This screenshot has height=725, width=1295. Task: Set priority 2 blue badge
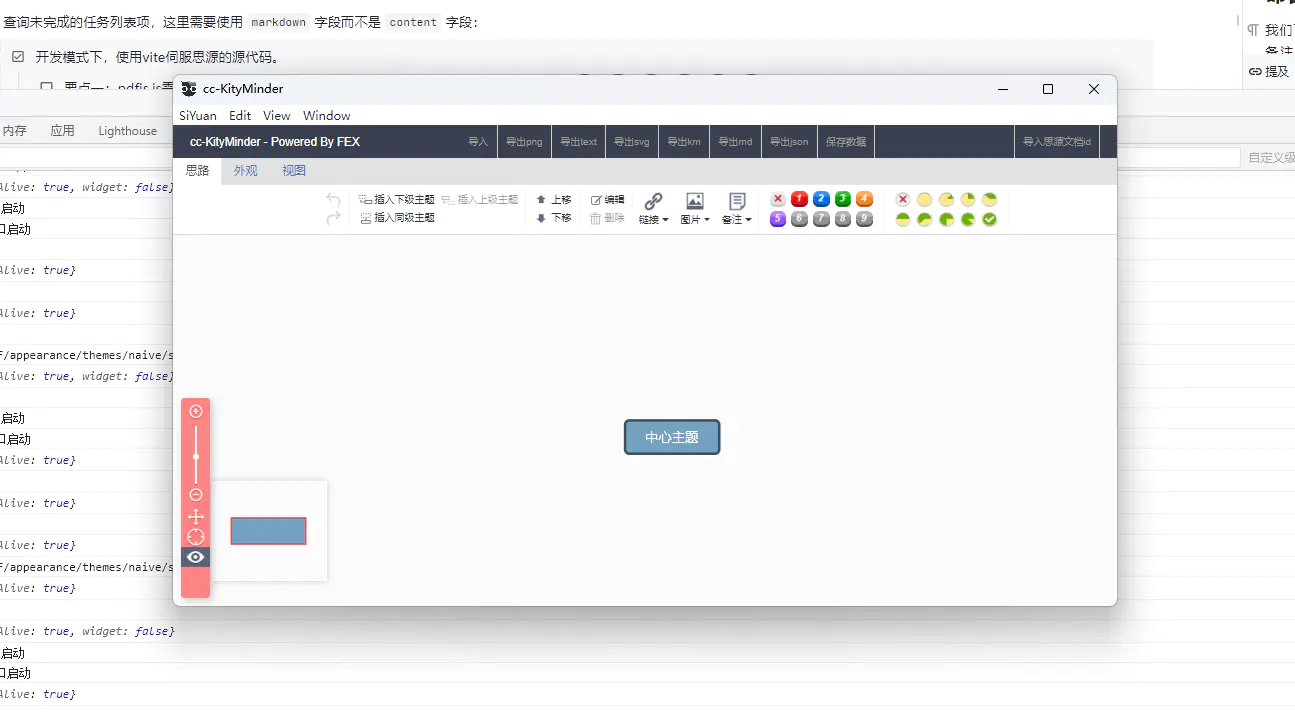[821, 199]
